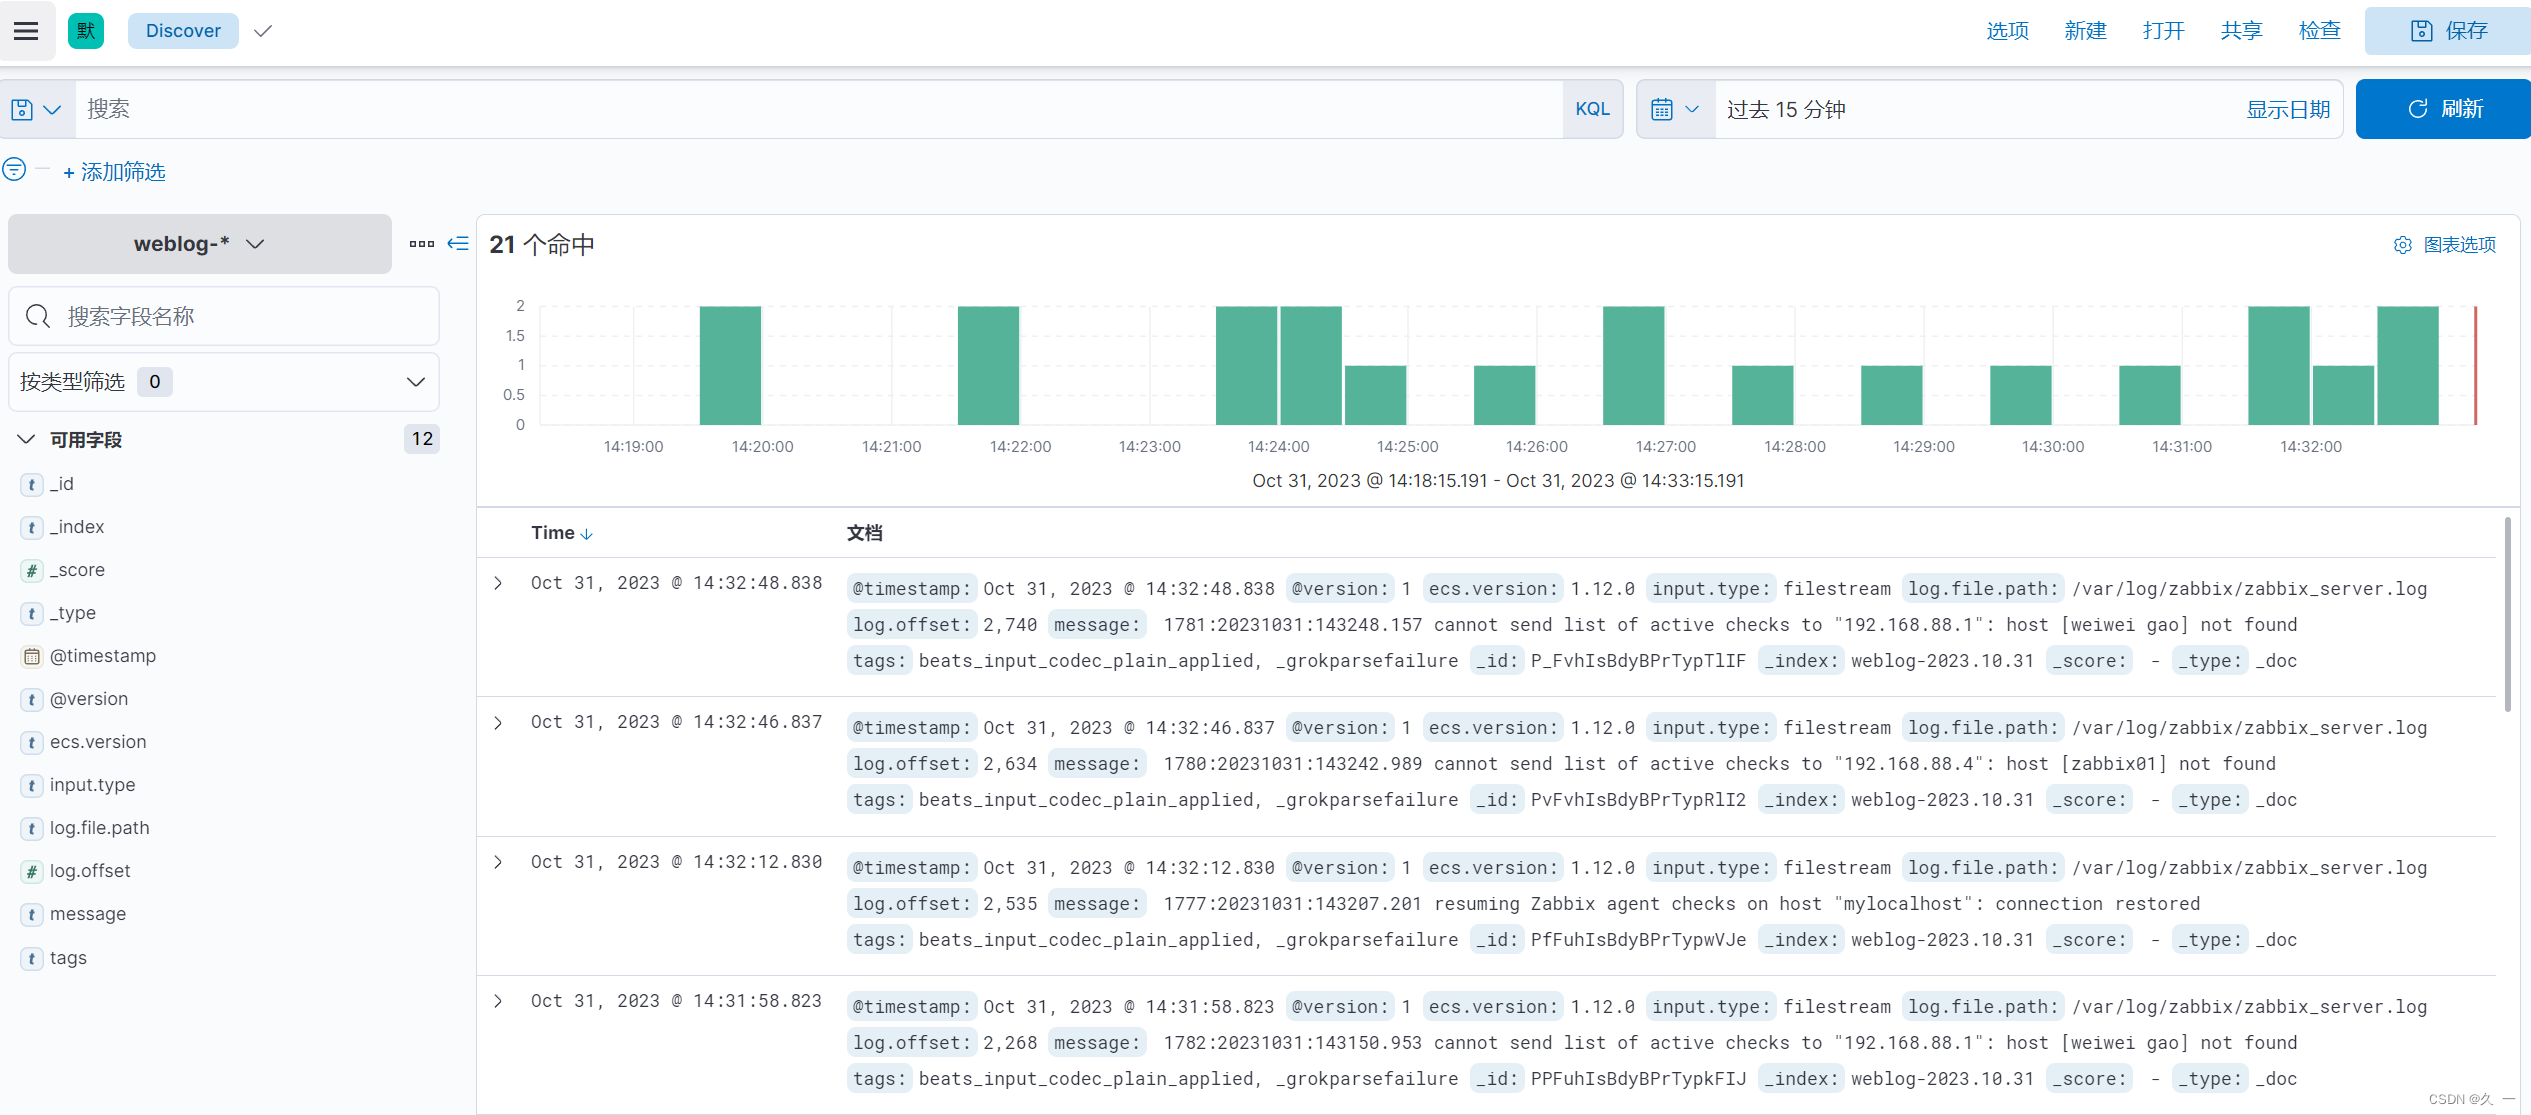The height and width of the screenshot is (1115, 2531).
Task: Click the tags field type icon
Action: tap(32, 958)
